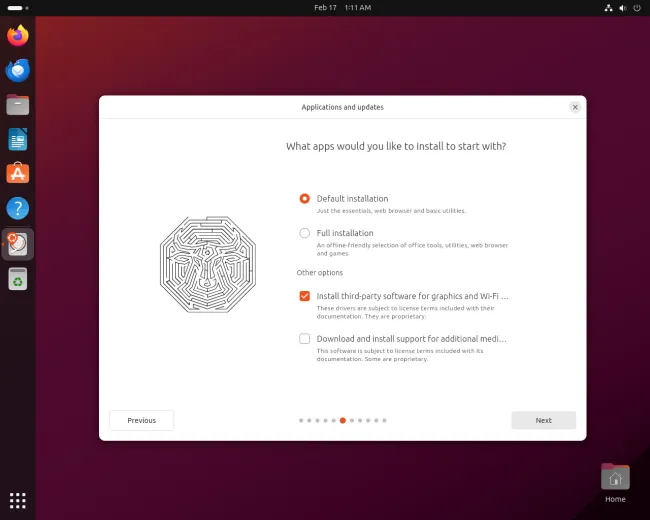Click the Next button

click(x=543, y=420)
